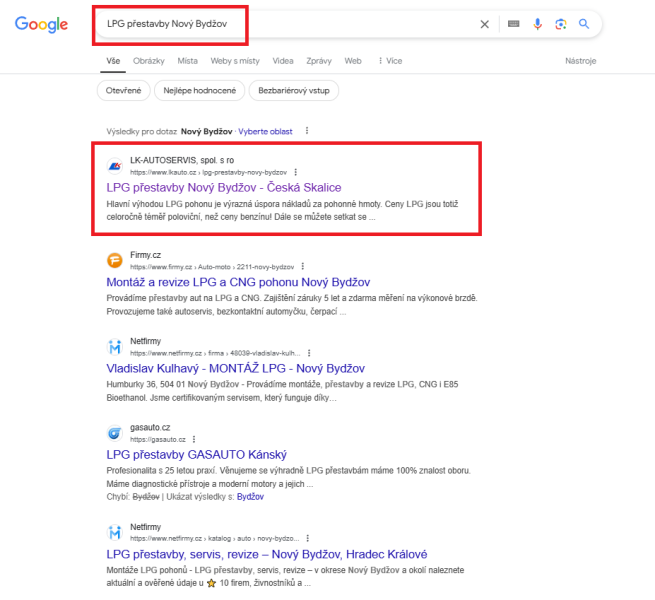The width and height of the screenshot is (655, 600).
Task: Open Google Lens image search icon
Action: (x=561, y=24)
